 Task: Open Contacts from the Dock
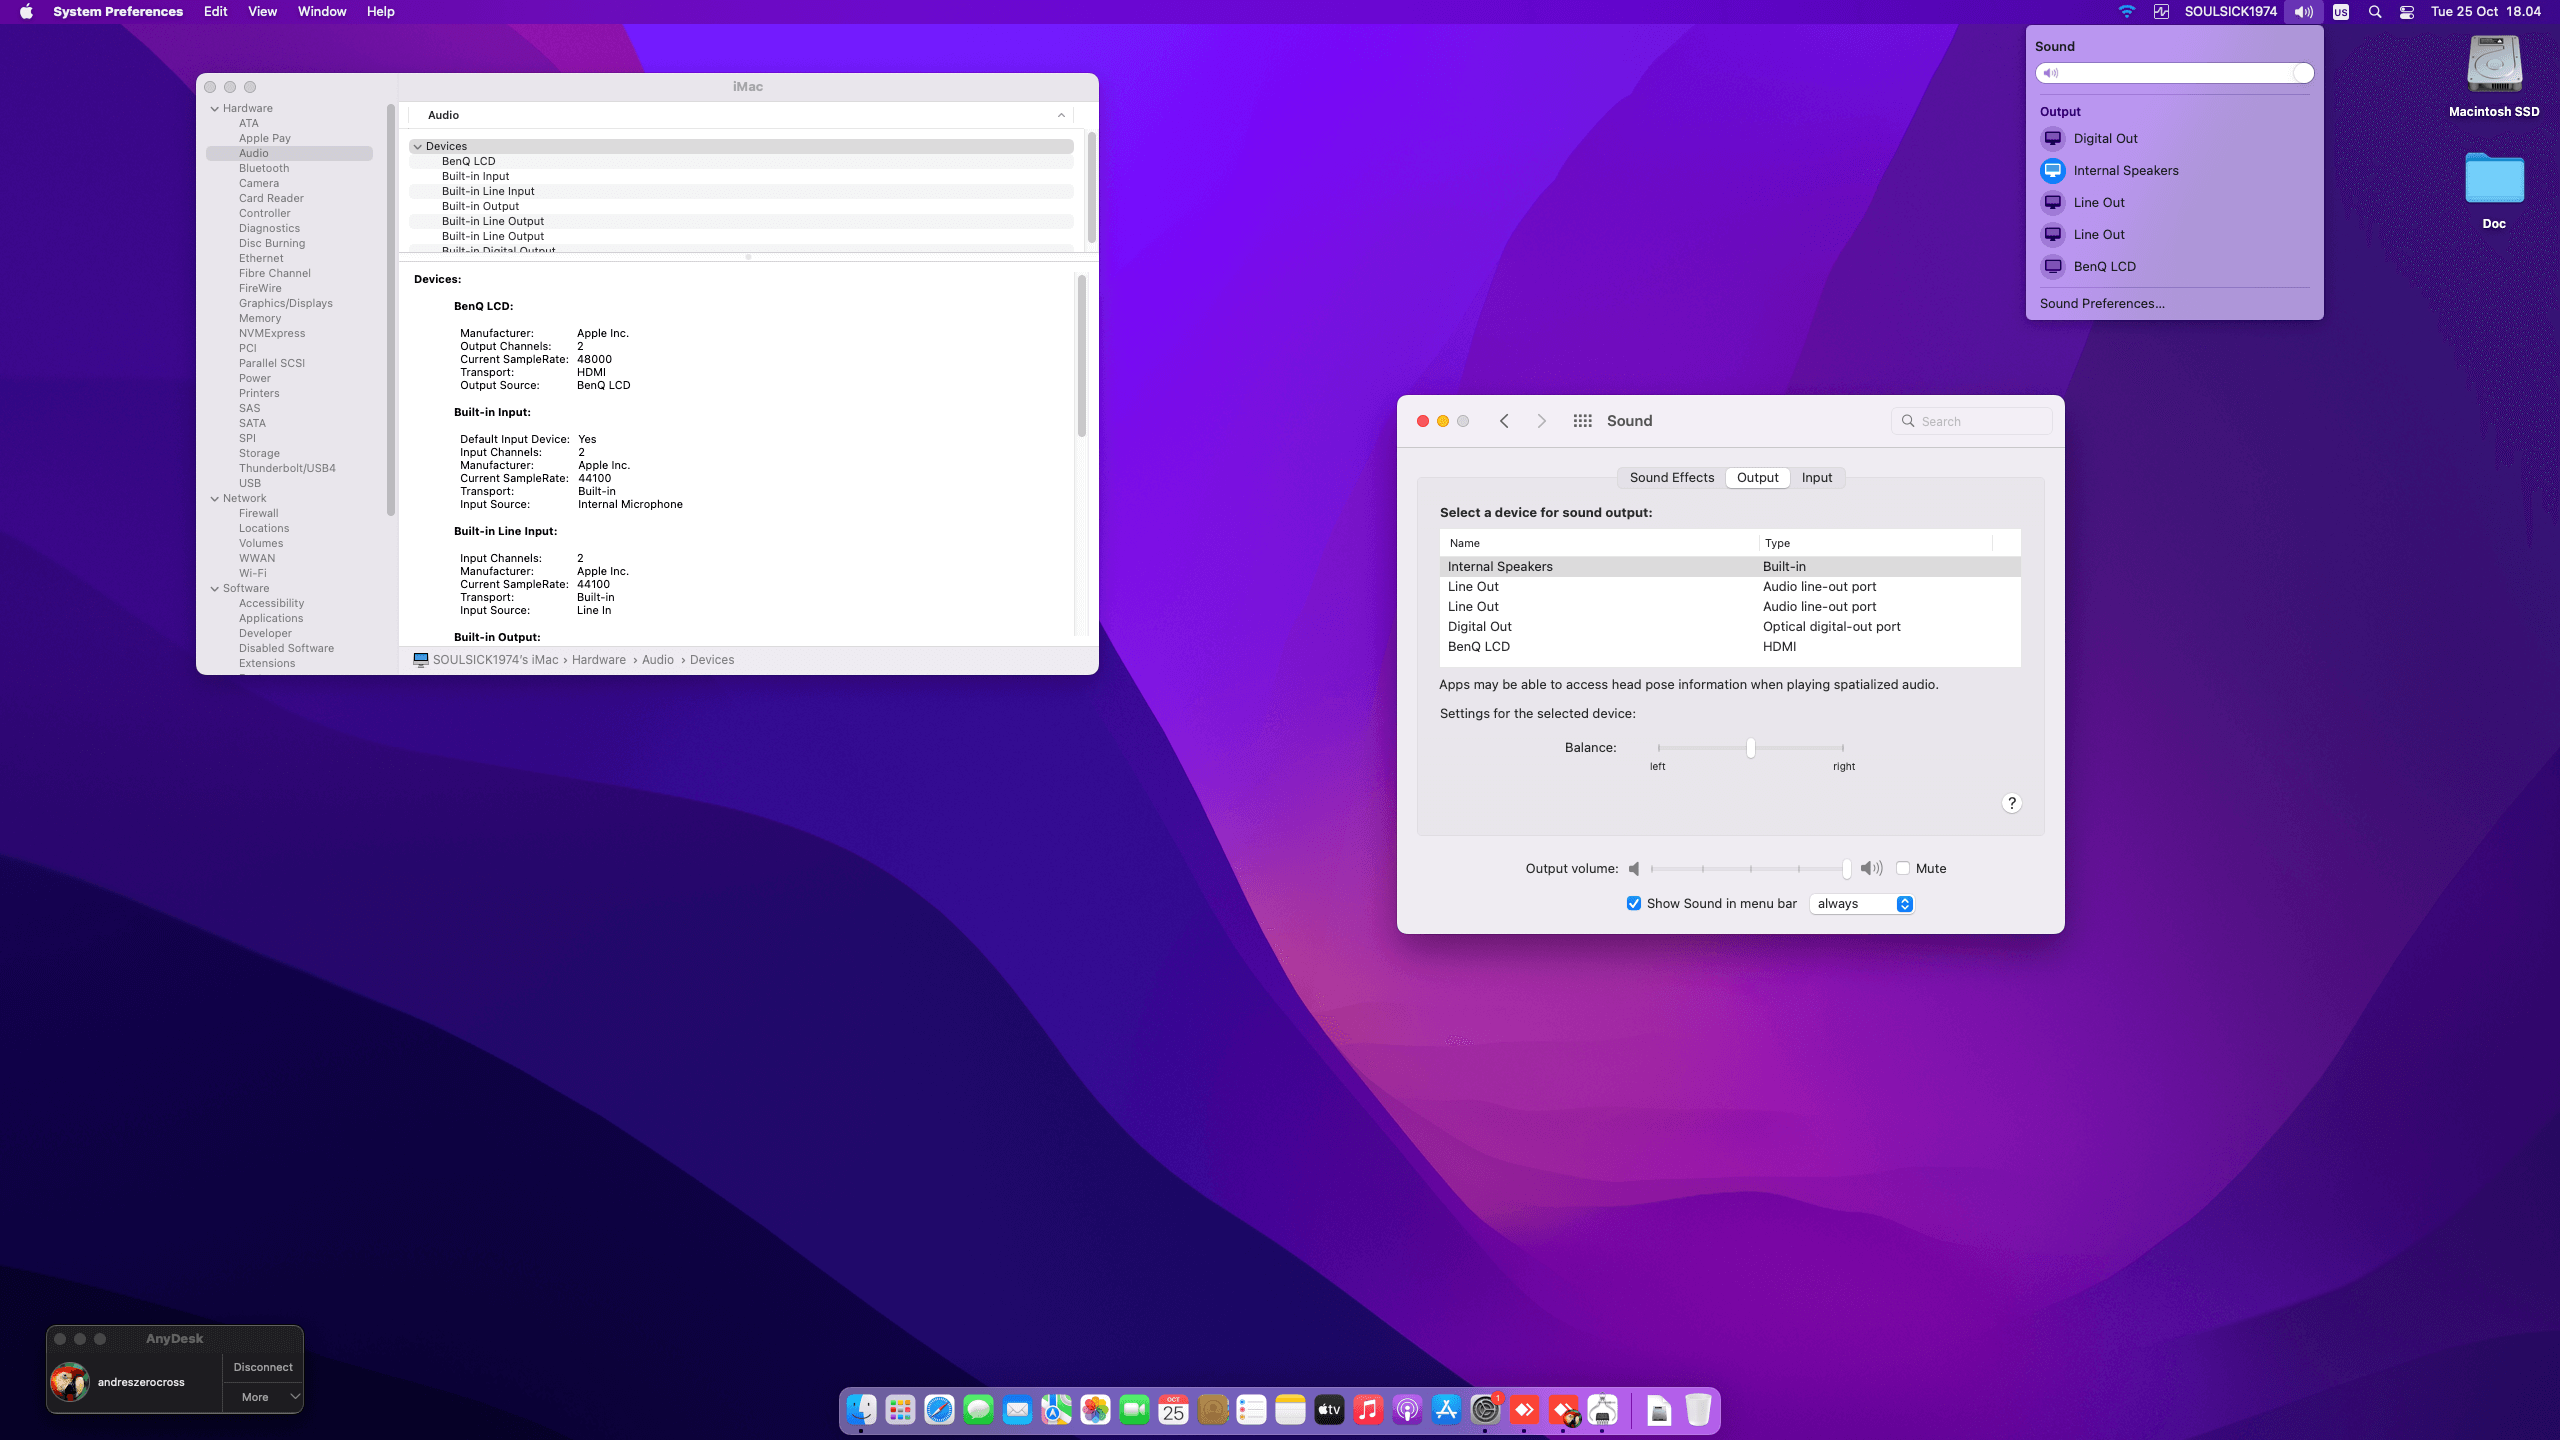1212,1410
